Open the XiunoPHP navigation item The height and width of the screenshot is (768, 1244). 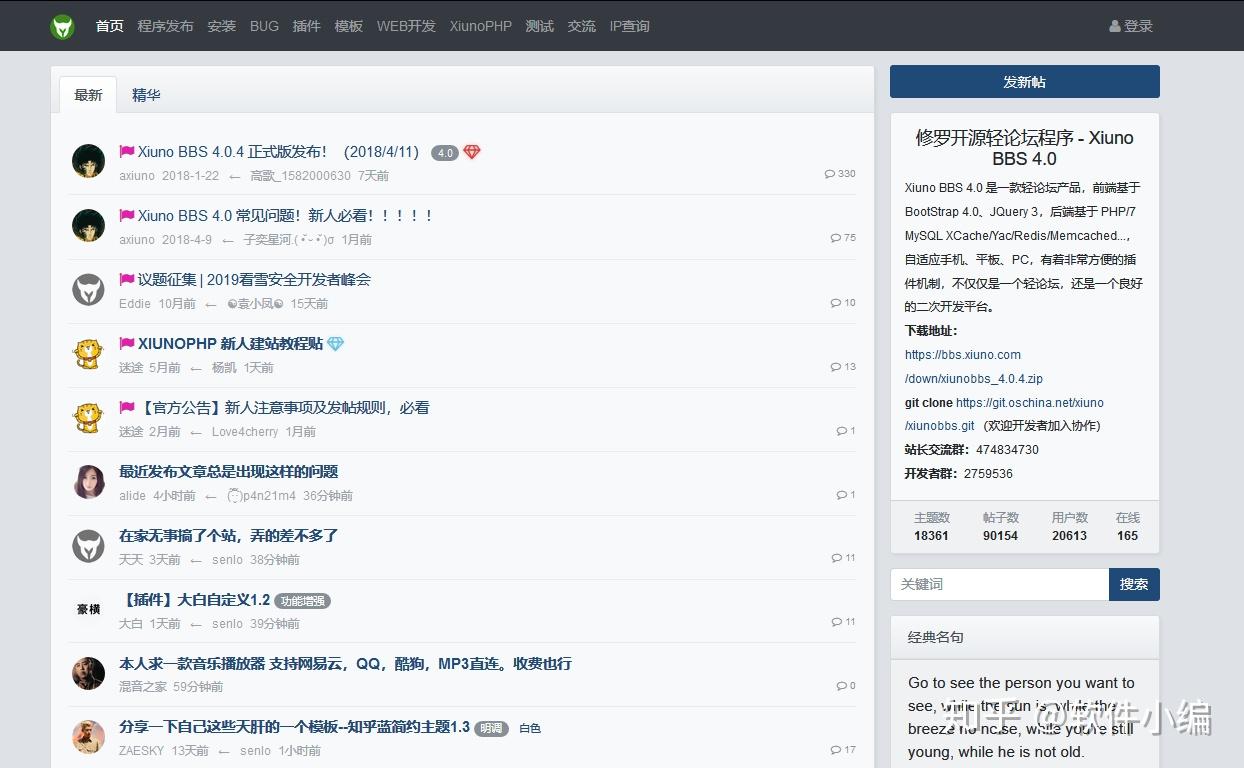[x=480, y=26]
